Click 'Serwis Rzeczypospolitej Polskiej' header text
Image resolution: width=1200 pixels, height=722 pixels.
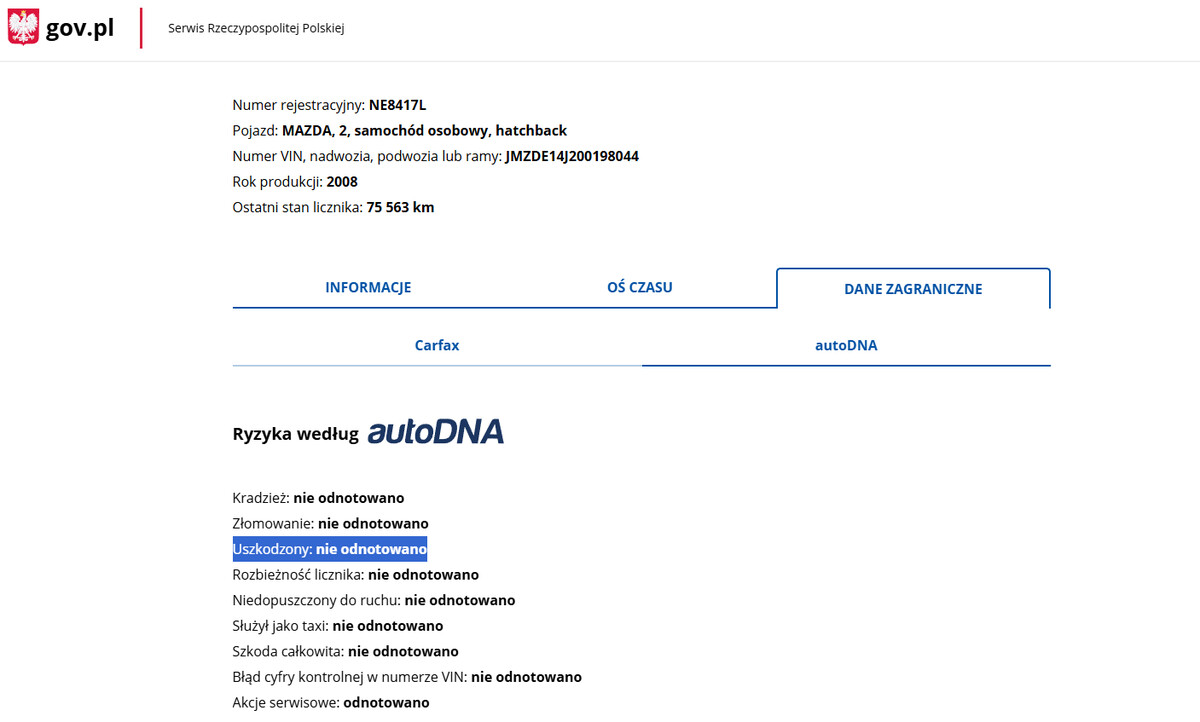256,29
